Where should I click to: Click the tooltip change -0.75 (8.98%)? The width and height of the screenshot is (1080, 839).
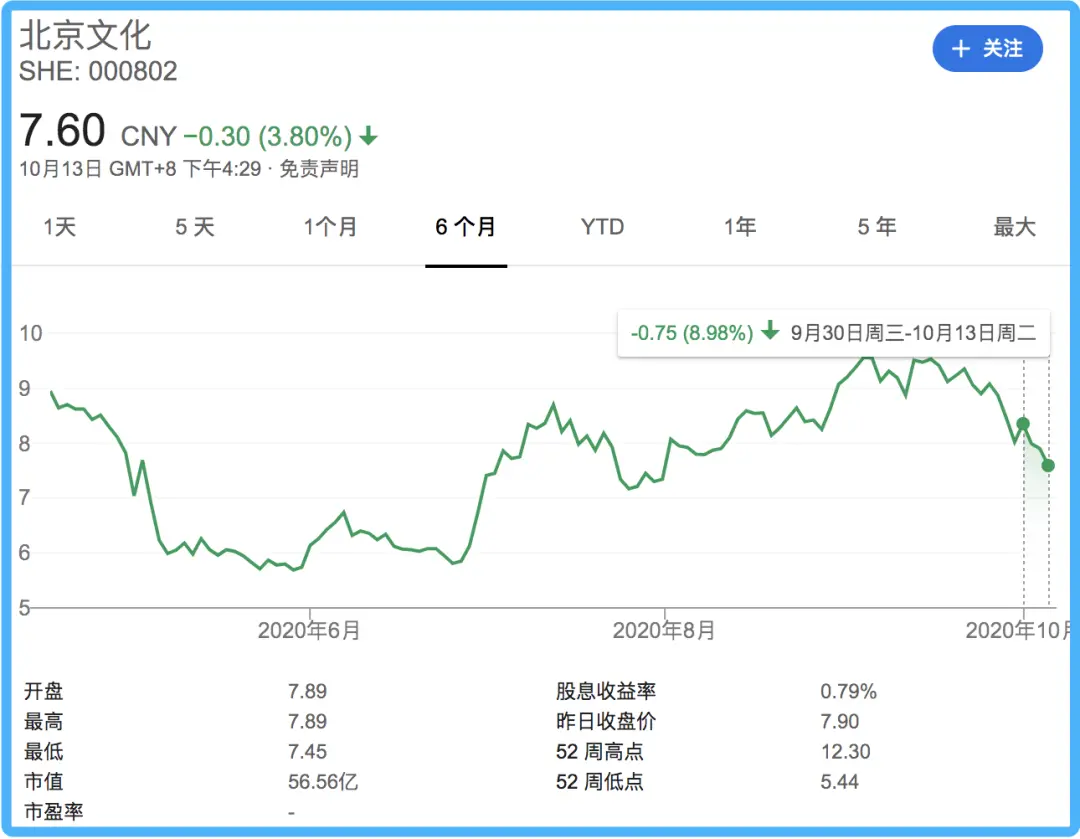[x=692, y=333]
